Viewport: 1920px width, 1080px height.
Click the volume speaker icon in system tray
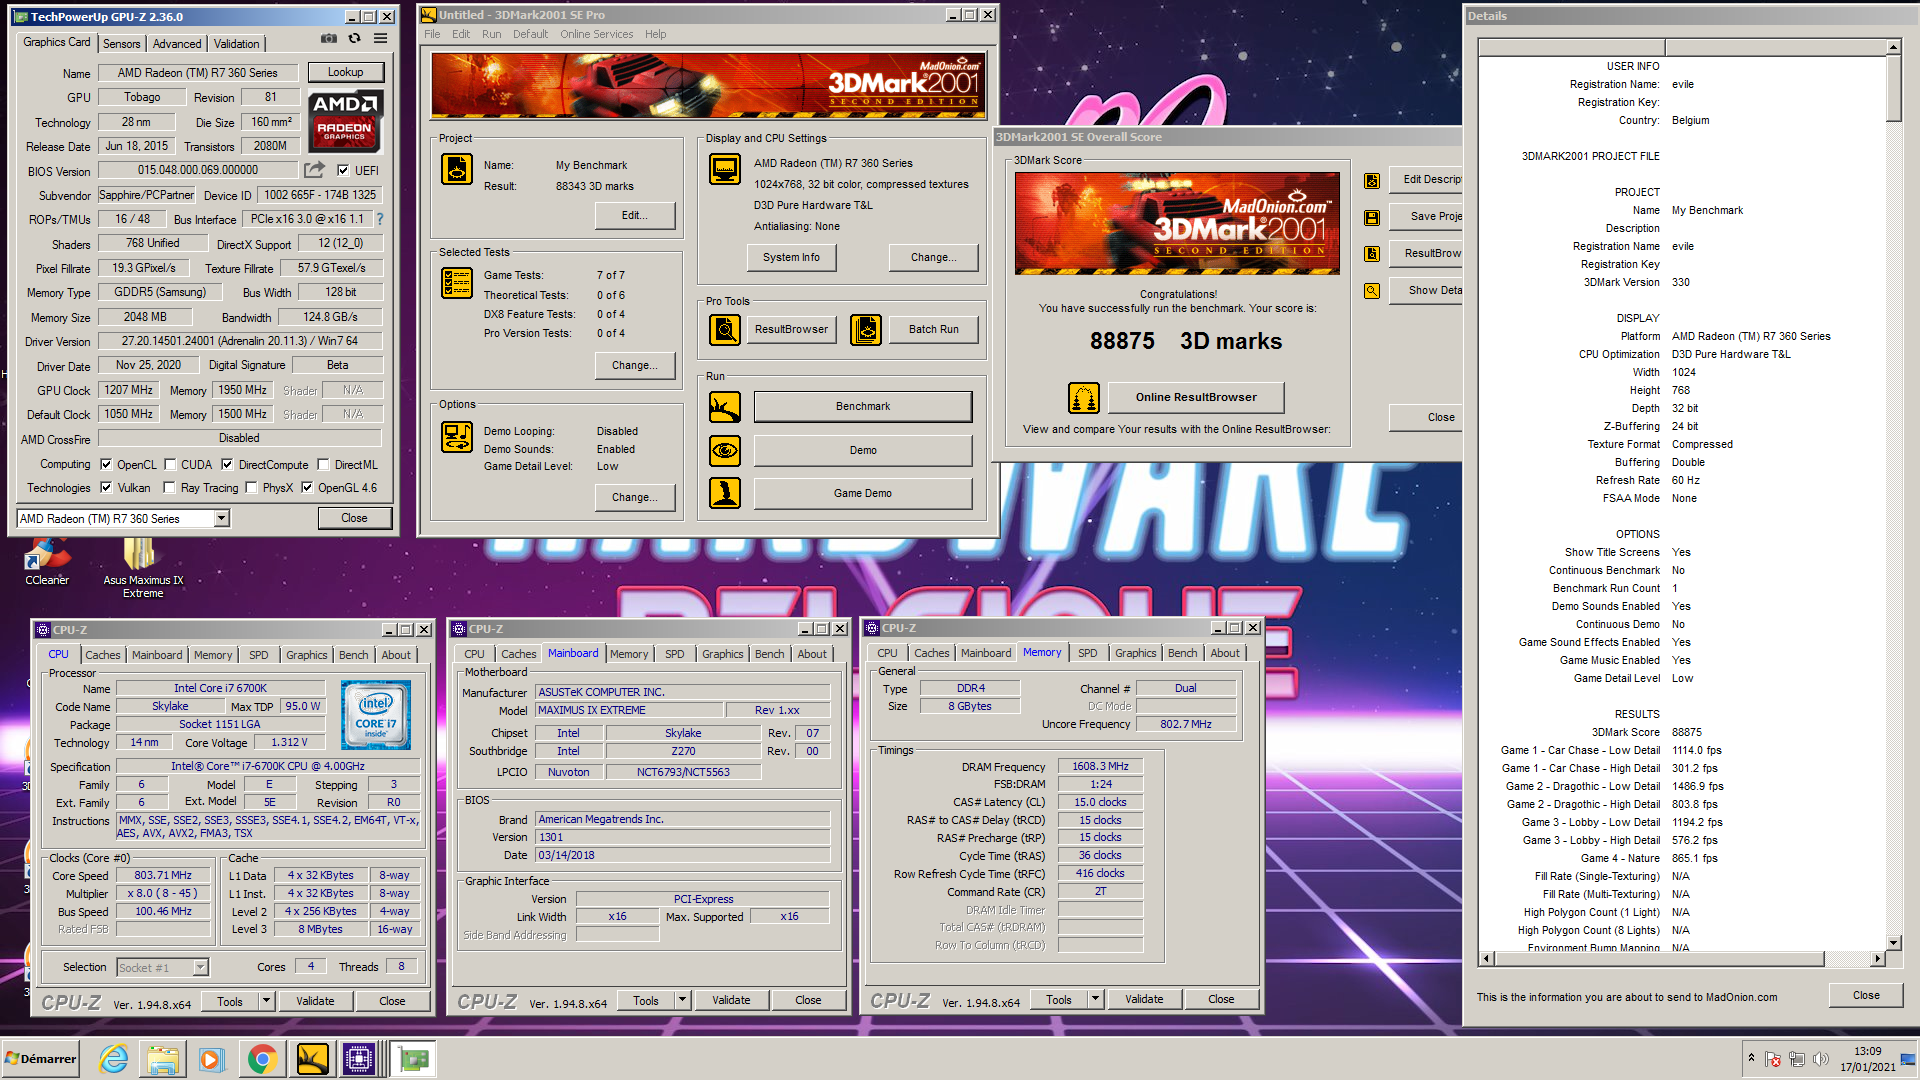pyautogui.click(x=1820, y=1059)
